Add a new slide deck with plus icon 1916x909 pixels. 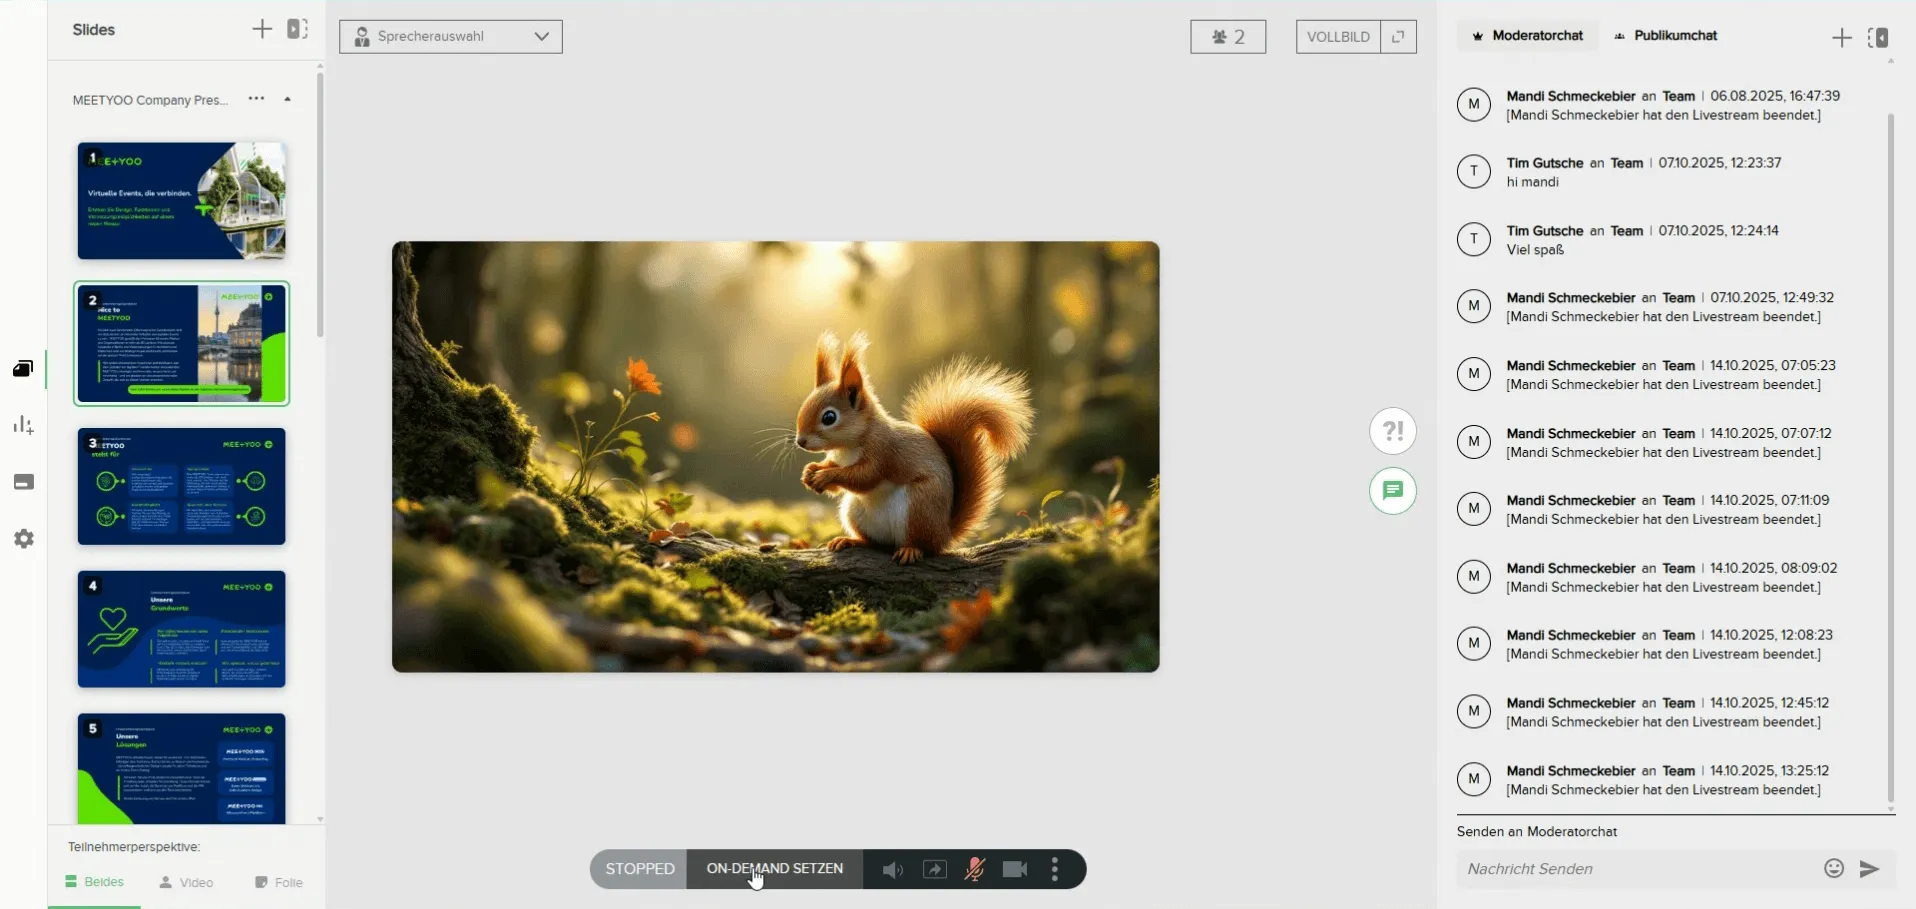click(x=262, y=29)
